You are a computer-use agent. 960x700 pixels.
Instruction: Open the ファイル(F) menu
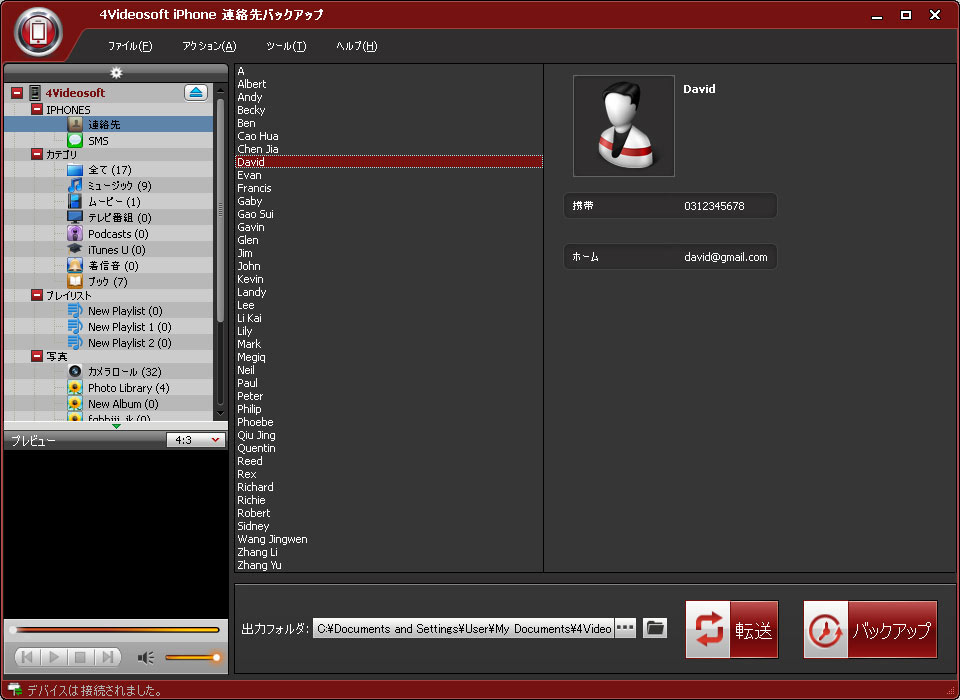tap(130, 46)
